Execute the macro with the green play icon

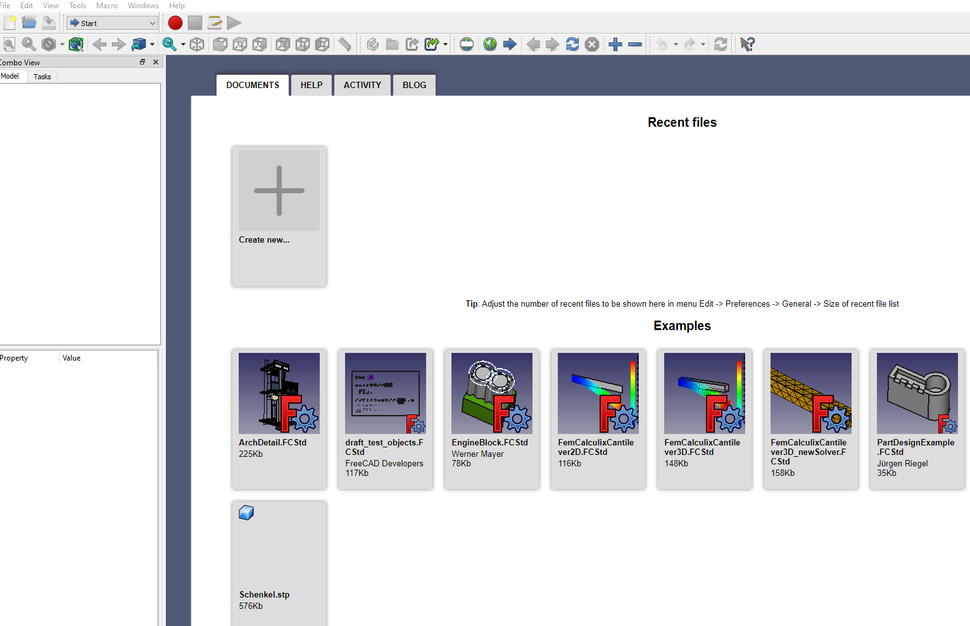[234, 22]
